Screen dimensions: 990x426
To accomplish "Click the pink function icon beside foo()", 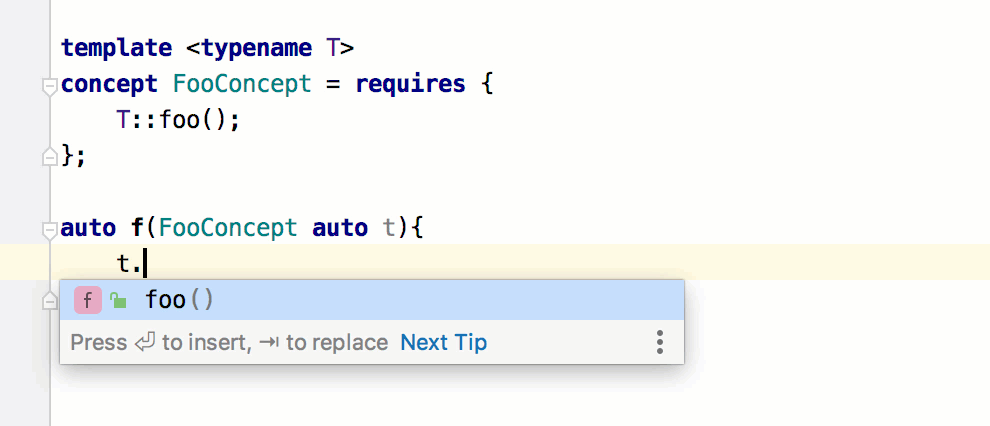I will pos(88,300).
